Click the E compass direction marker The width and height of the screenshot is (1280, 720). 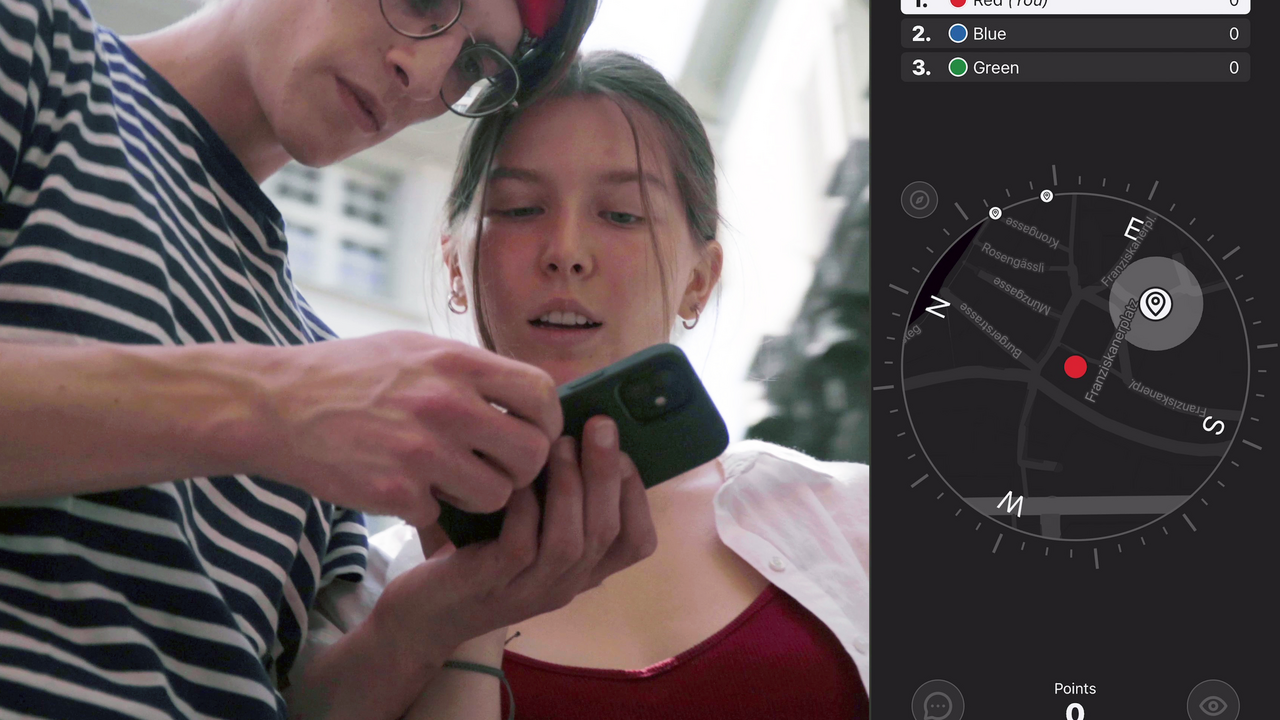coord(1133,230)
